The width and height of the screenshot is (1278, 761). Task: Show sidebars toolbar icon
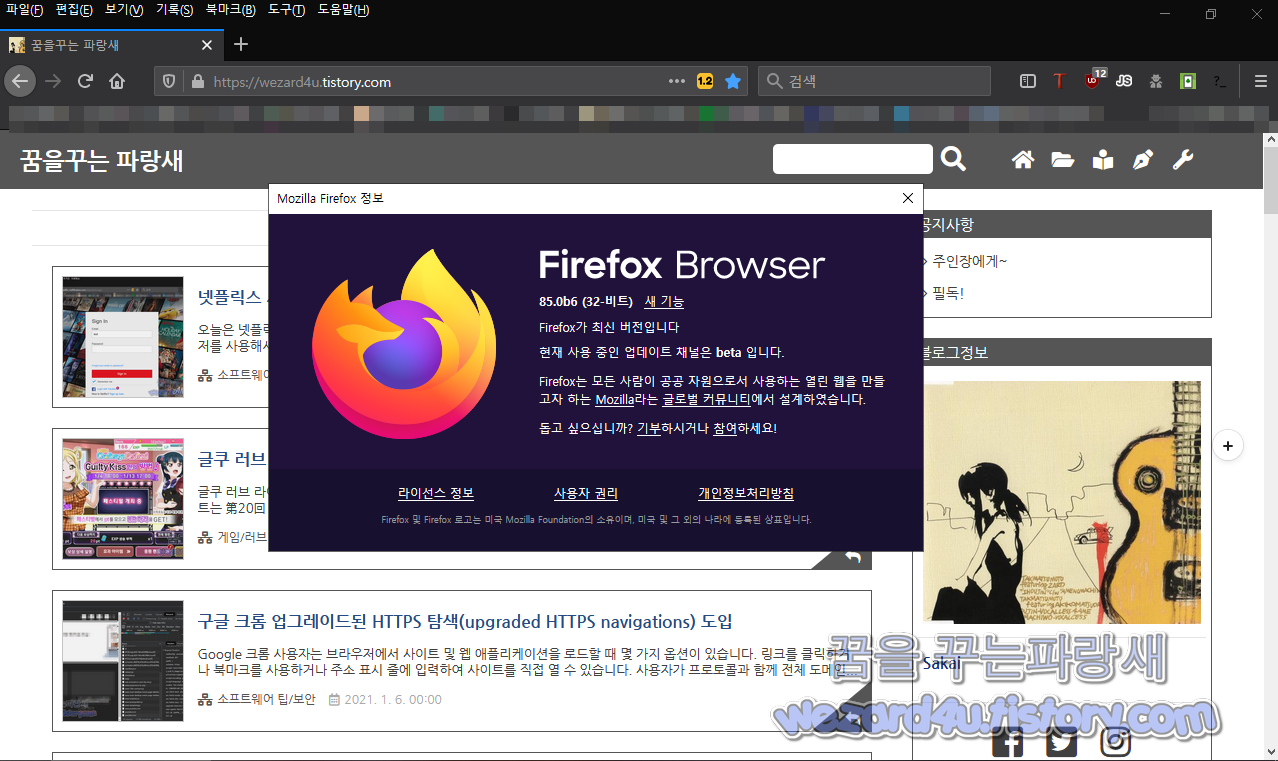[x=1028, y=81]
